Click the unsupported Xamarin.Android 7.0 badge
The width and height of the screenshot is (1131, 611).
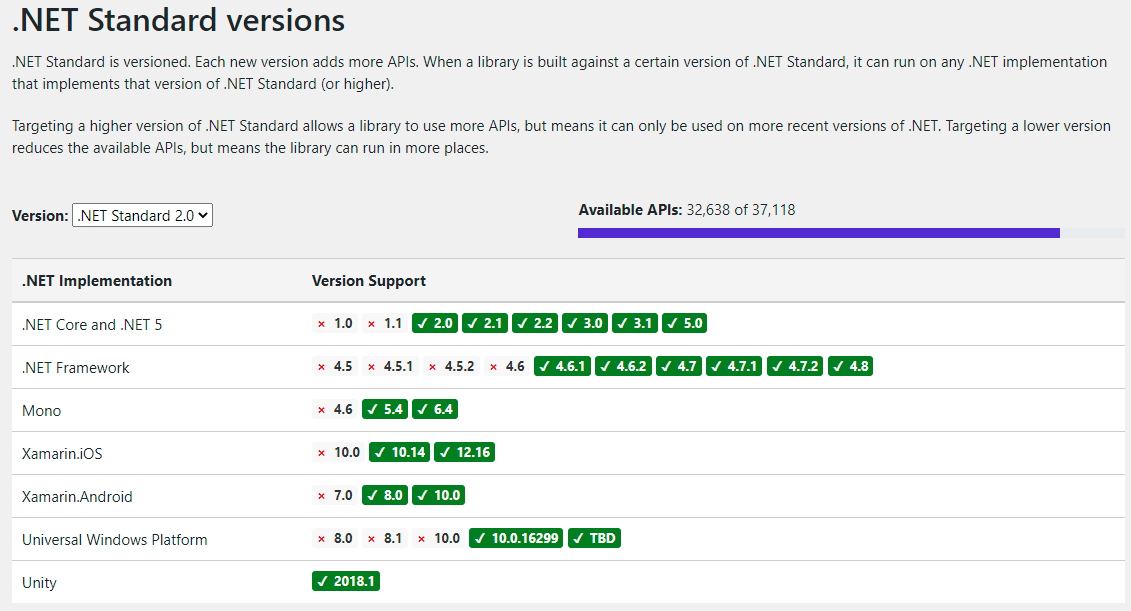335,495
